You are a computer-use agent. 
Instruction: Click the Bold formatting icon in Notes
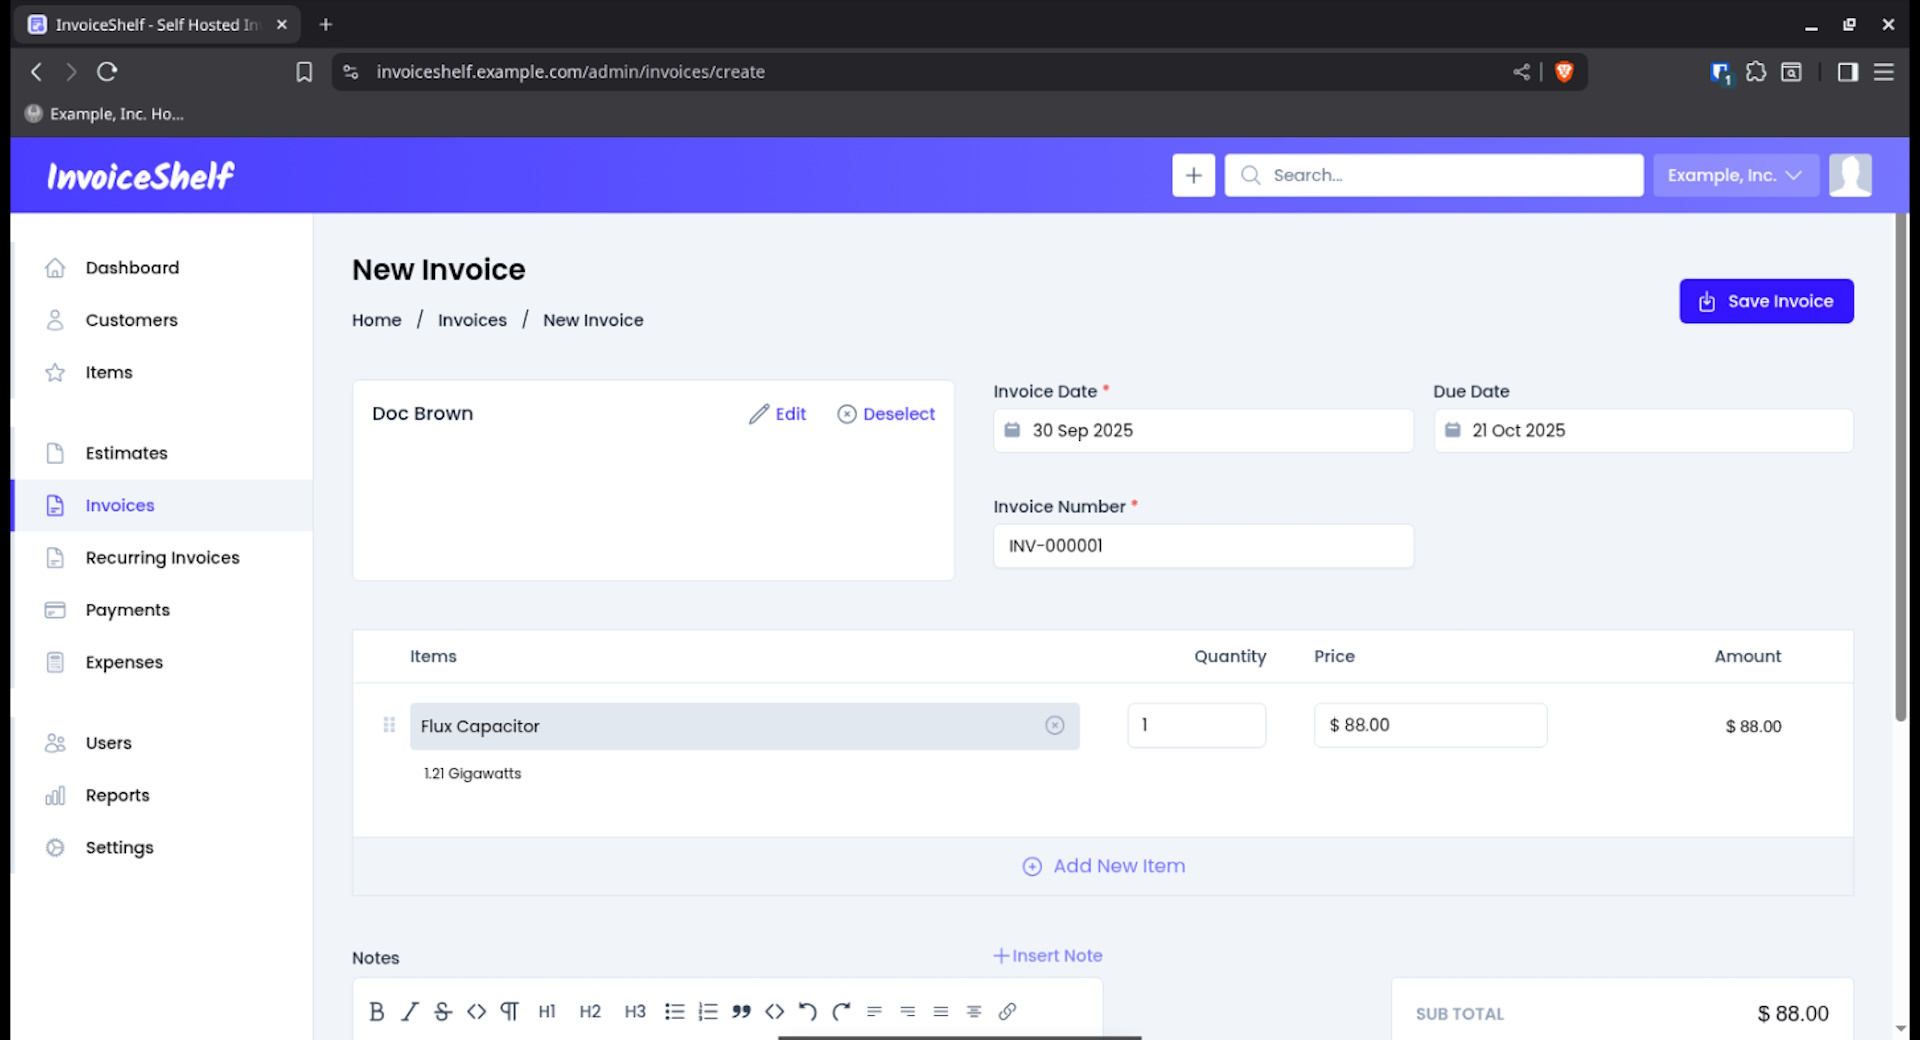click(376, 1011)
